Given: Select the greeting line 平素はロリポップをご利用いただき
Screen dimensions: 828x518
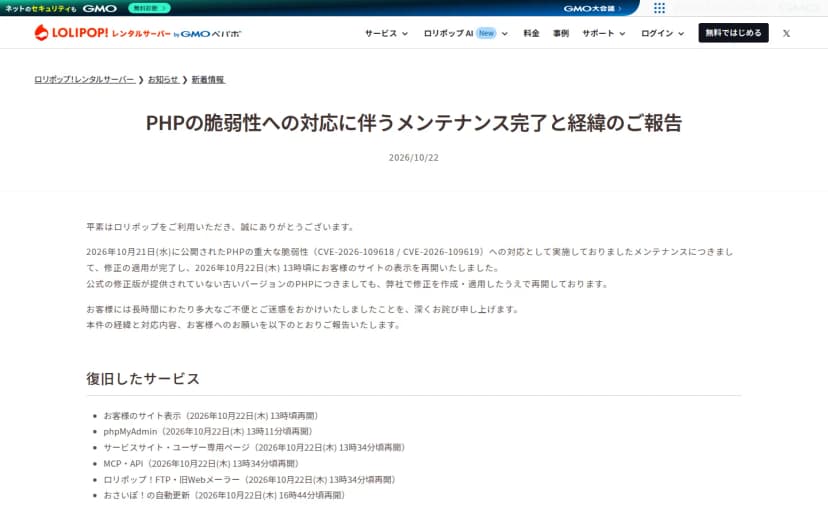Looking at the screenshot, I should 221,227.
